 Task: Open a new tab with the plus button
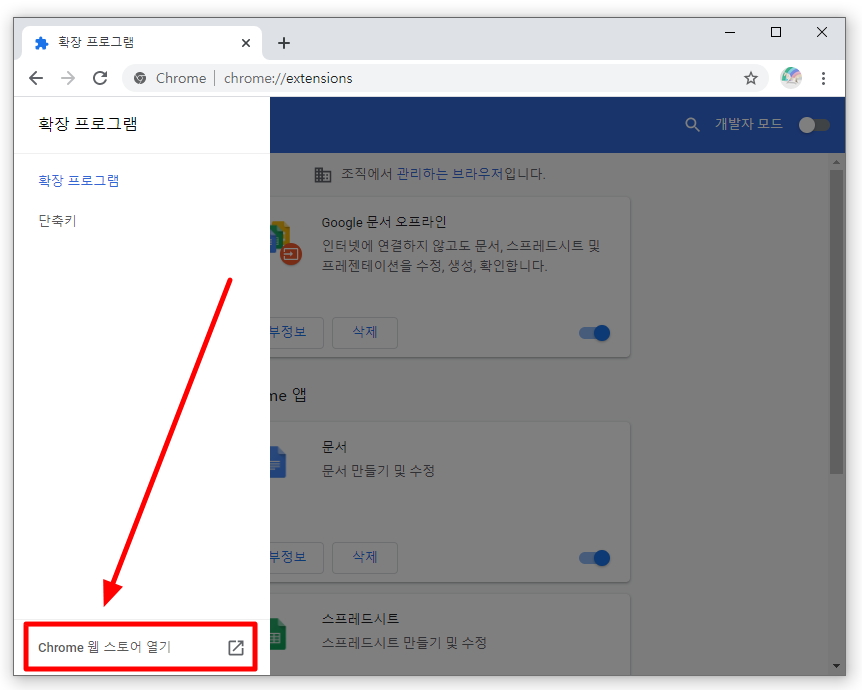284,43
